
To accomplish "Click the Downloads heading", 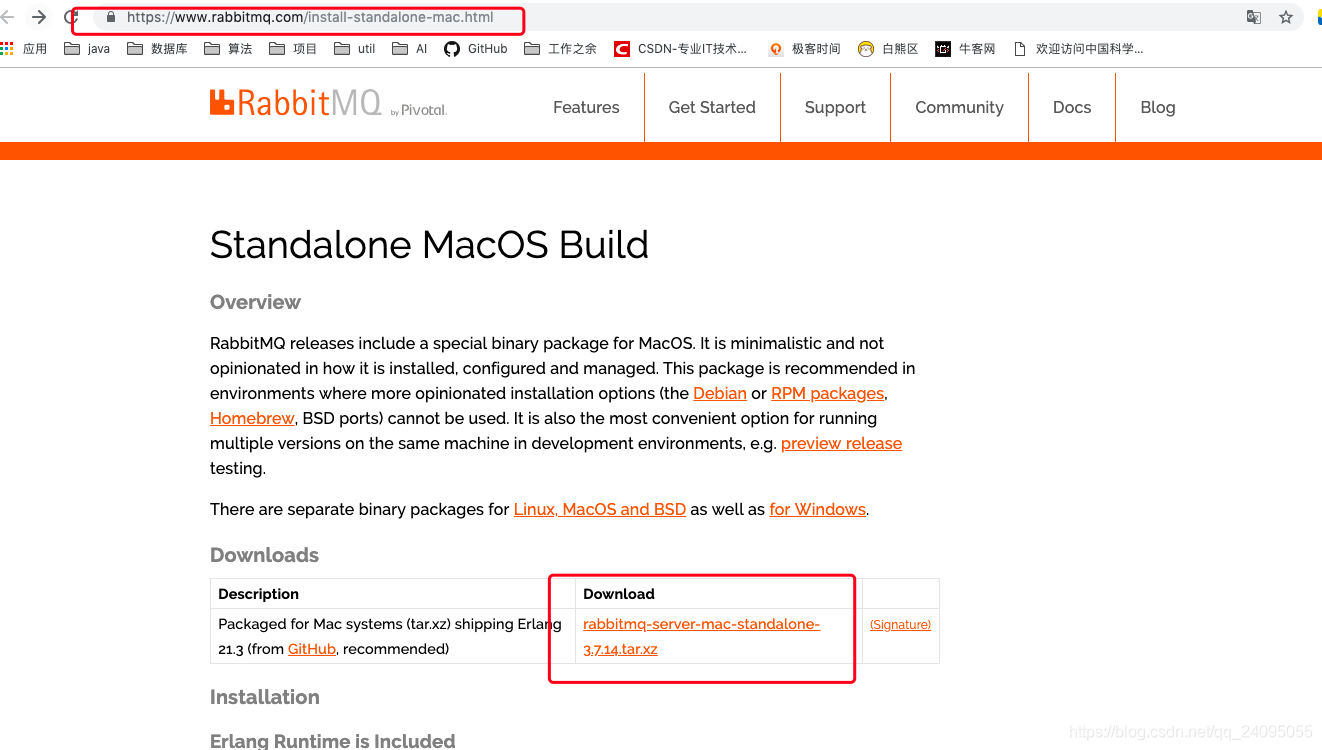I will tap(264, 555).
